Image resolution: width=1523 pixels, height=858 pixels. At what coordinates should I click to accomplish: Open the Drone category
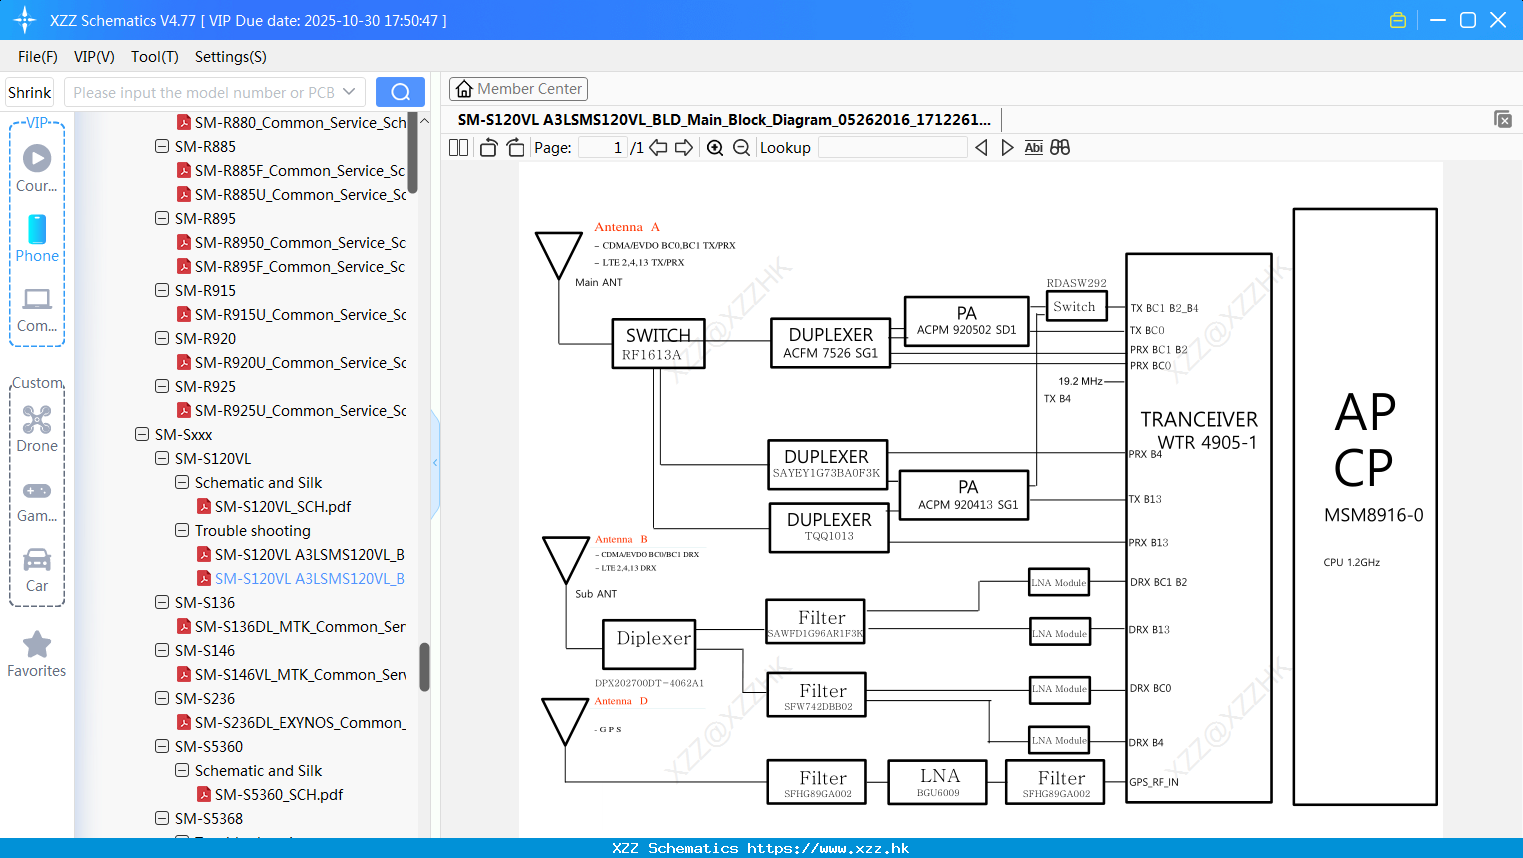(x=37, y=429)
